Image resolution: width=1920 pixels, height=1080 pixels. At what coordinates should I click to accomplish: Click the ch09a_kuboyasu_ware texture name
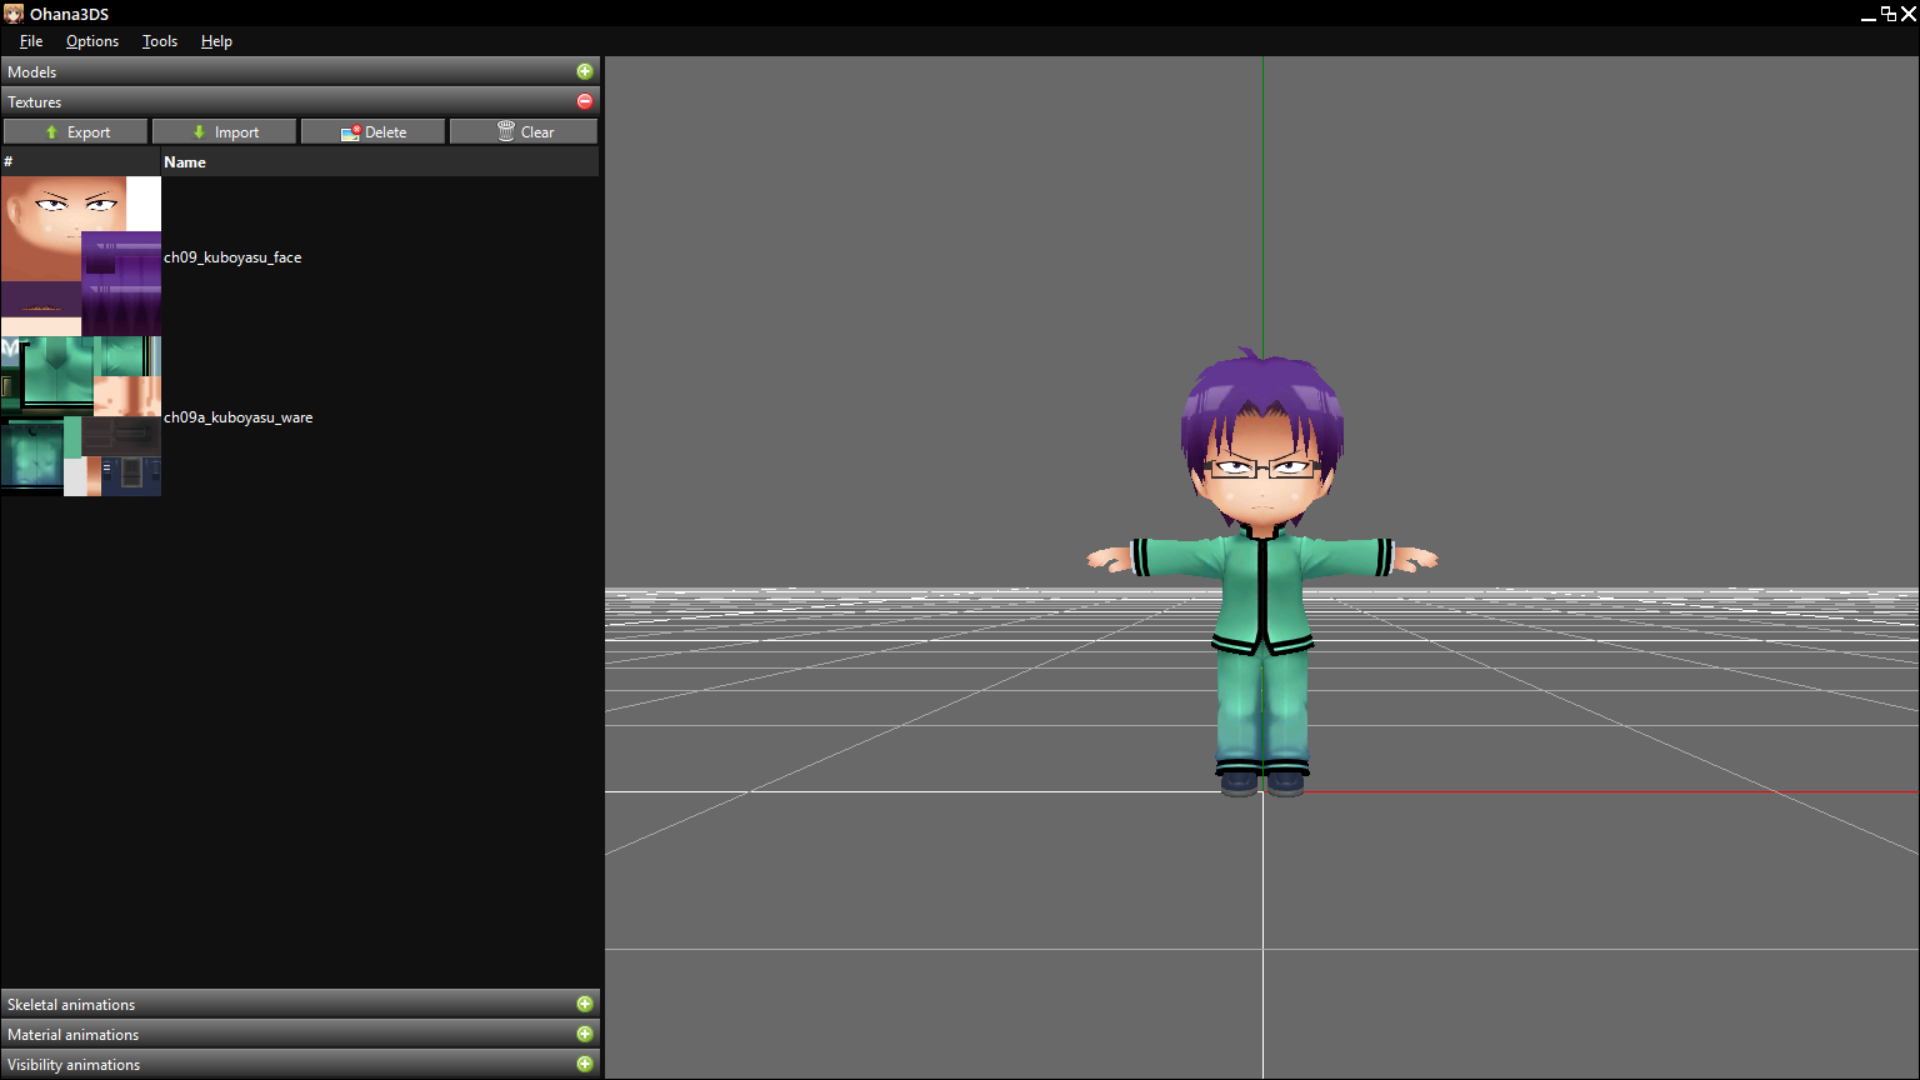pos(238,417)
